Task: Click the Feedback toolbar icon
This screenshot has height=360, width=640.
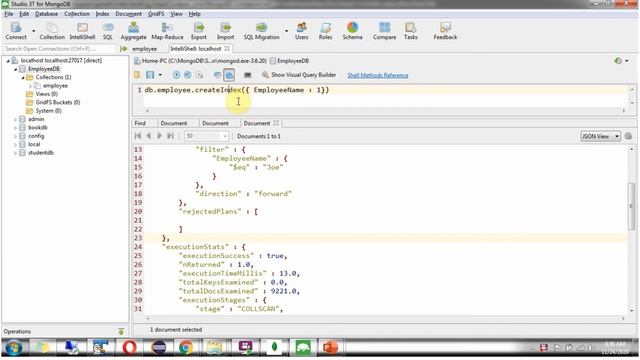Action: click(x=445, y=31)
